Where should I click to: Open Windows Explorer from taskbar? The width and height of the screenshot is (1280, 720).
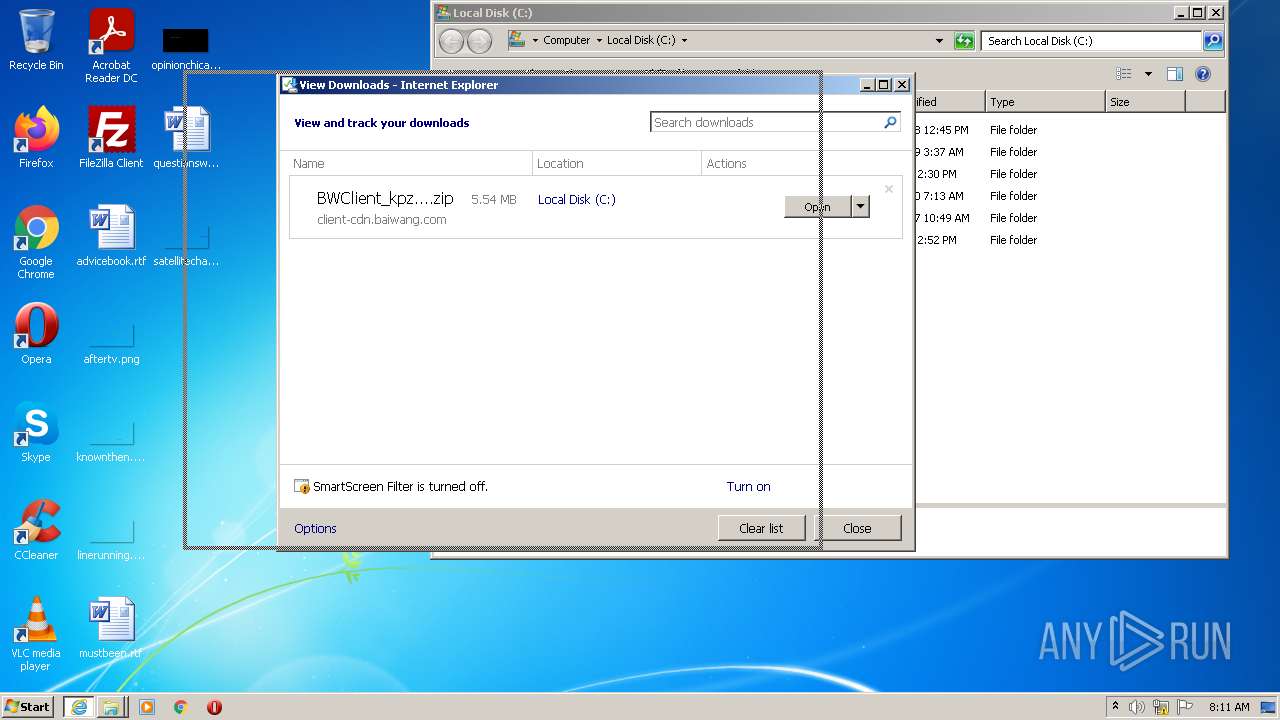pos(111,707)
